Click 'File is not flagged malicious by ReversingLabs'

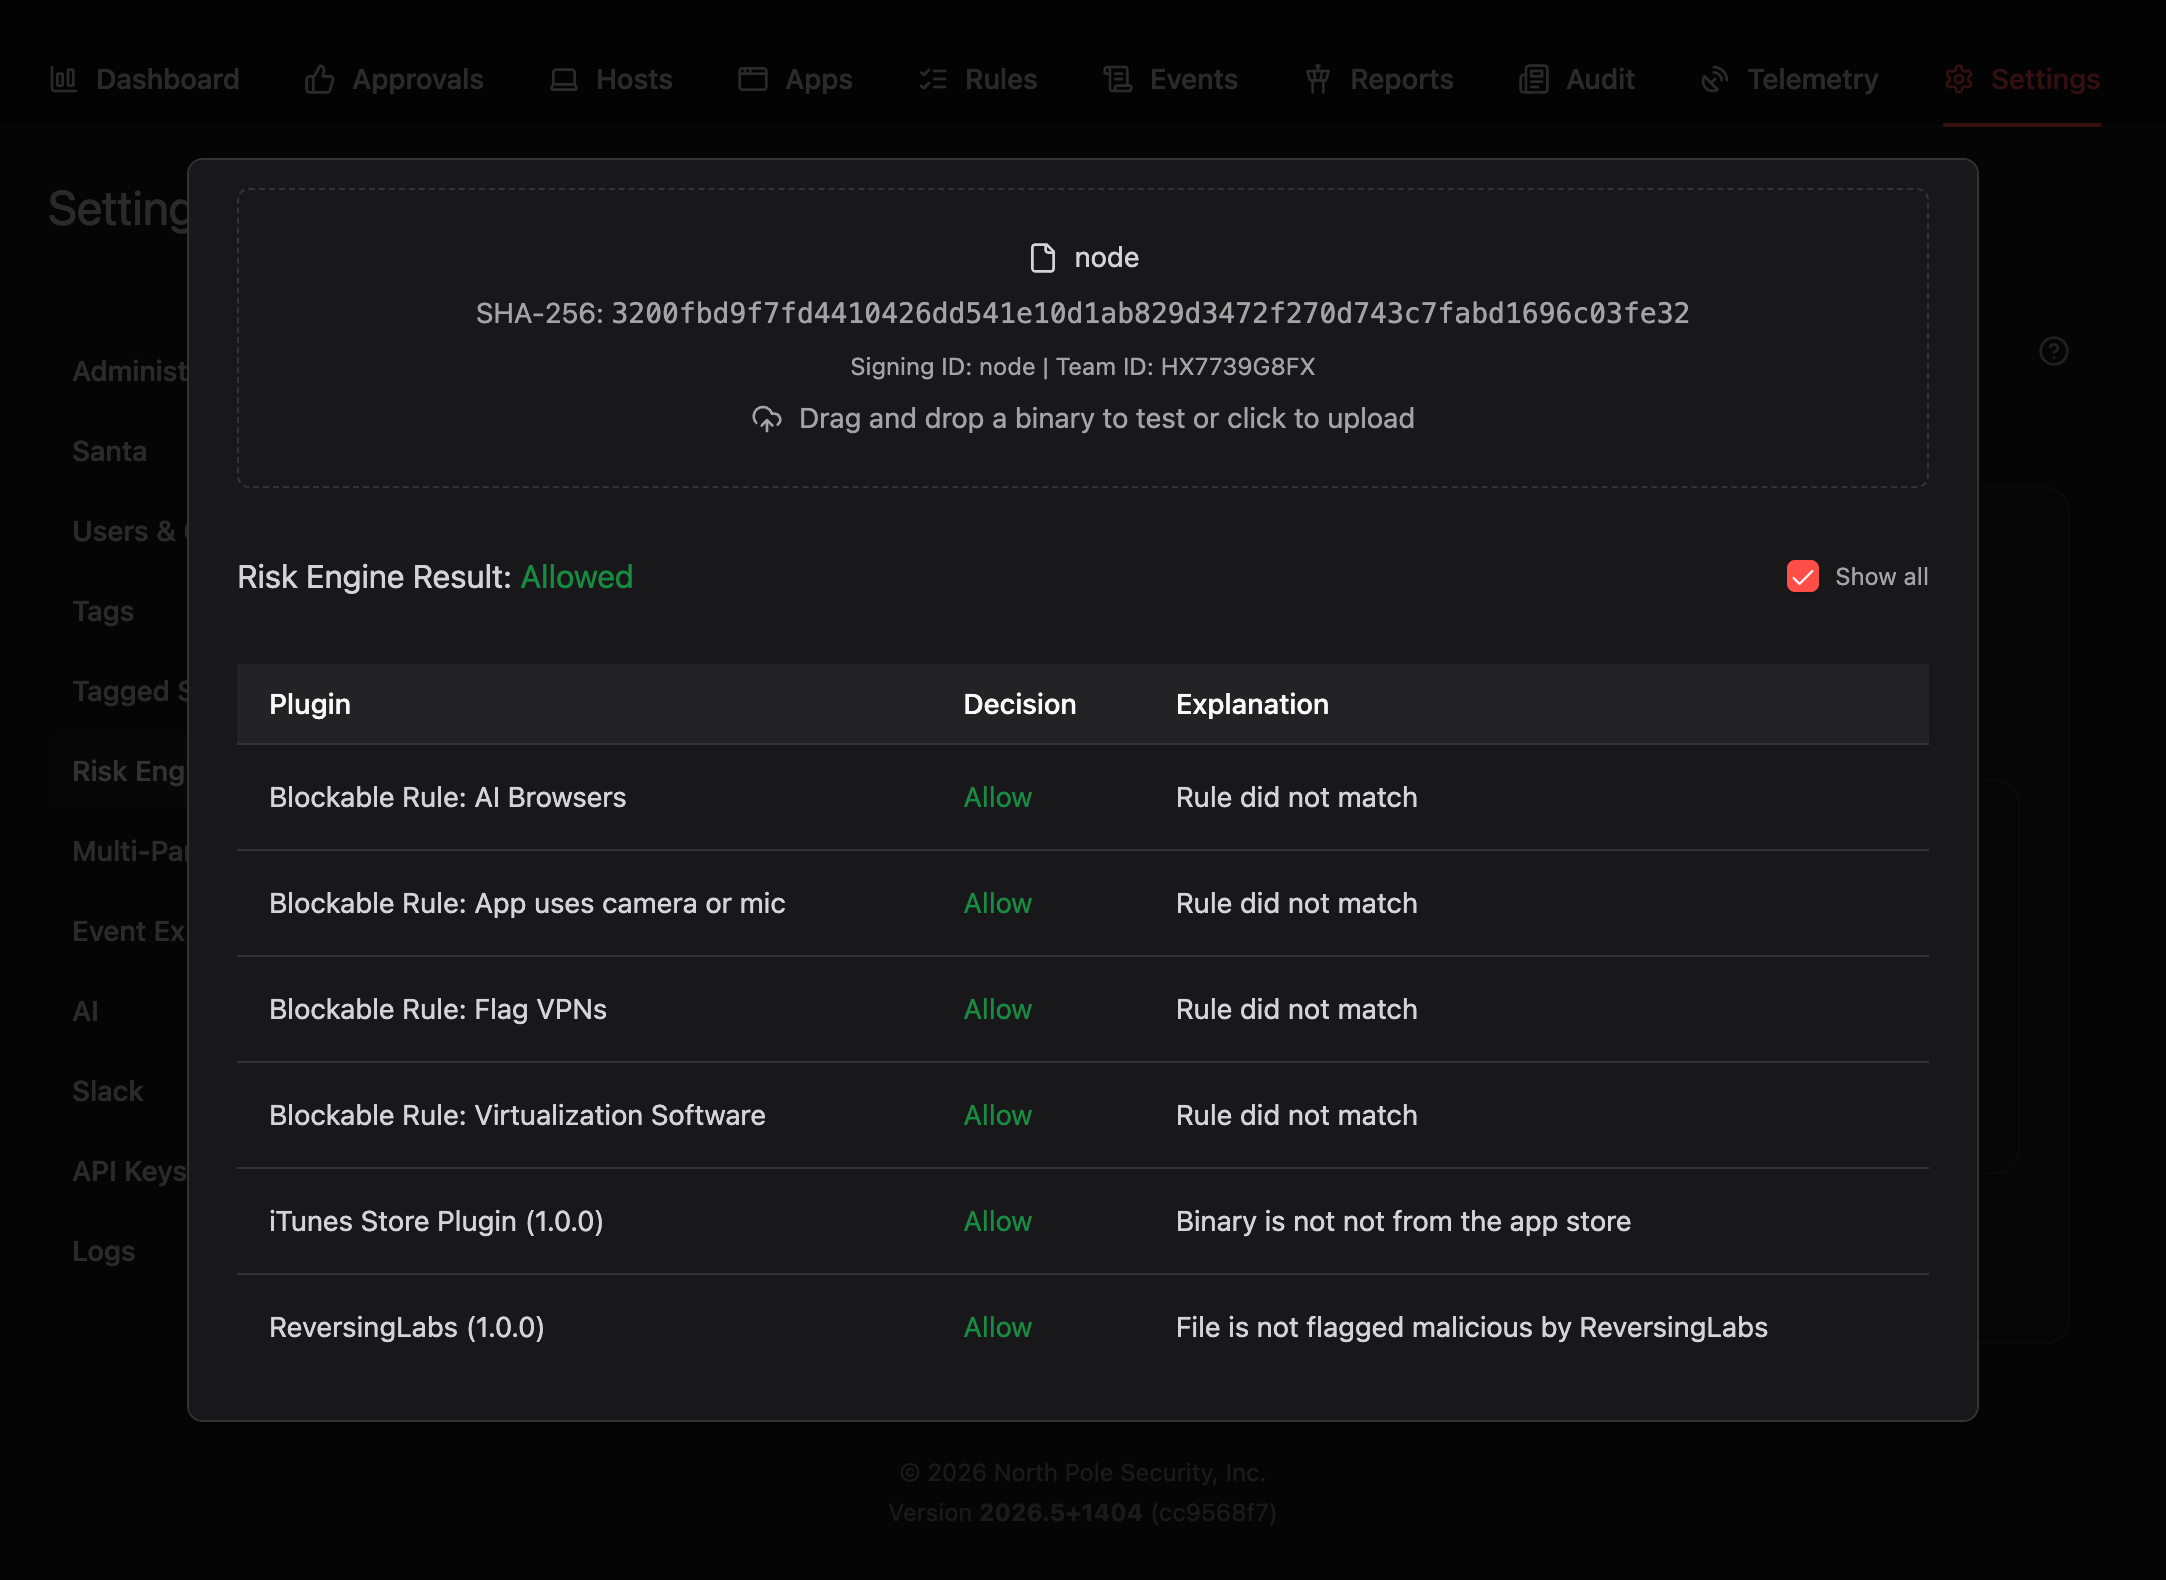(x=1472, y=1327)
